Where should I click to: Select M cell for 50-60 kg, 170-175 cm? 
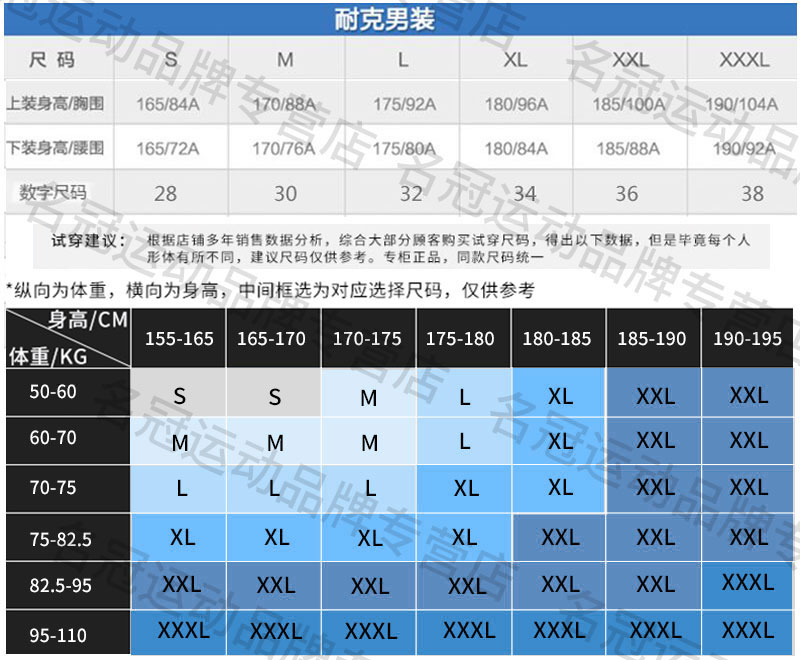(x=369, y=393)
